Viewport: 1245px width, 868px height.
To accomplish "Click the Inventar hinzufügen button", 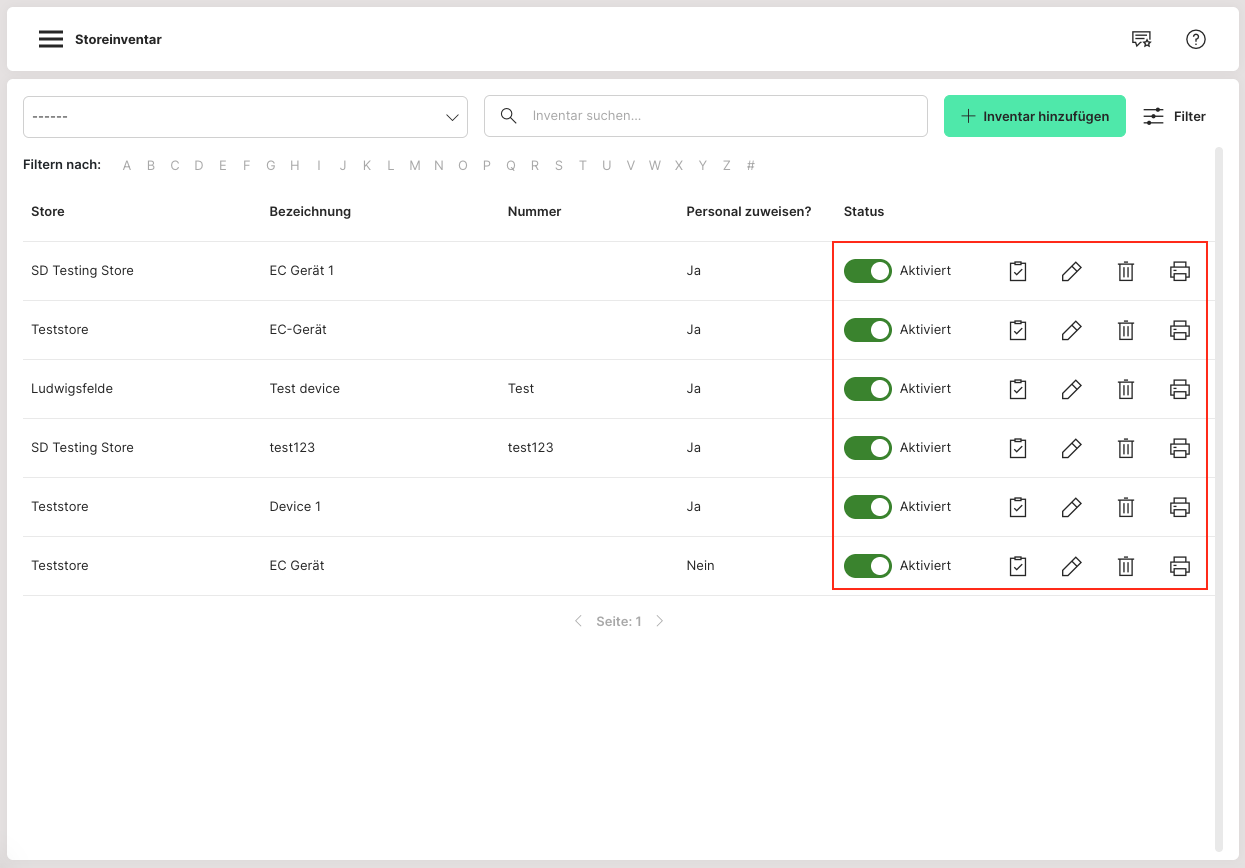I will (1034, 117).
